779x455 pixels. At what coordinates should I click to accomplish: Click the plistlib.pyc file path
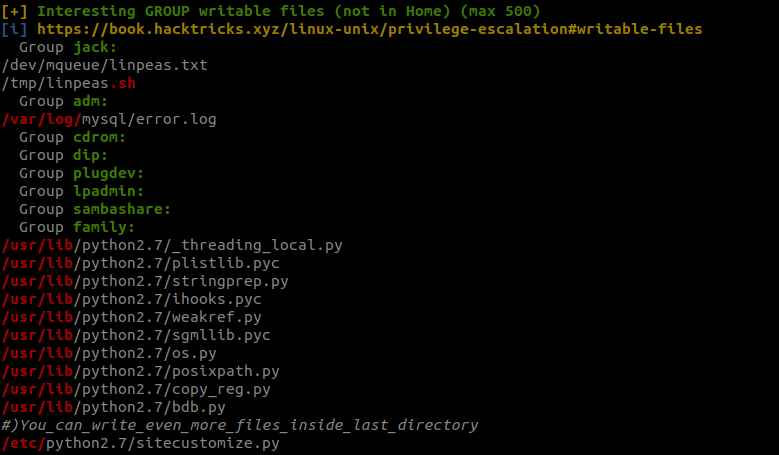141,263
